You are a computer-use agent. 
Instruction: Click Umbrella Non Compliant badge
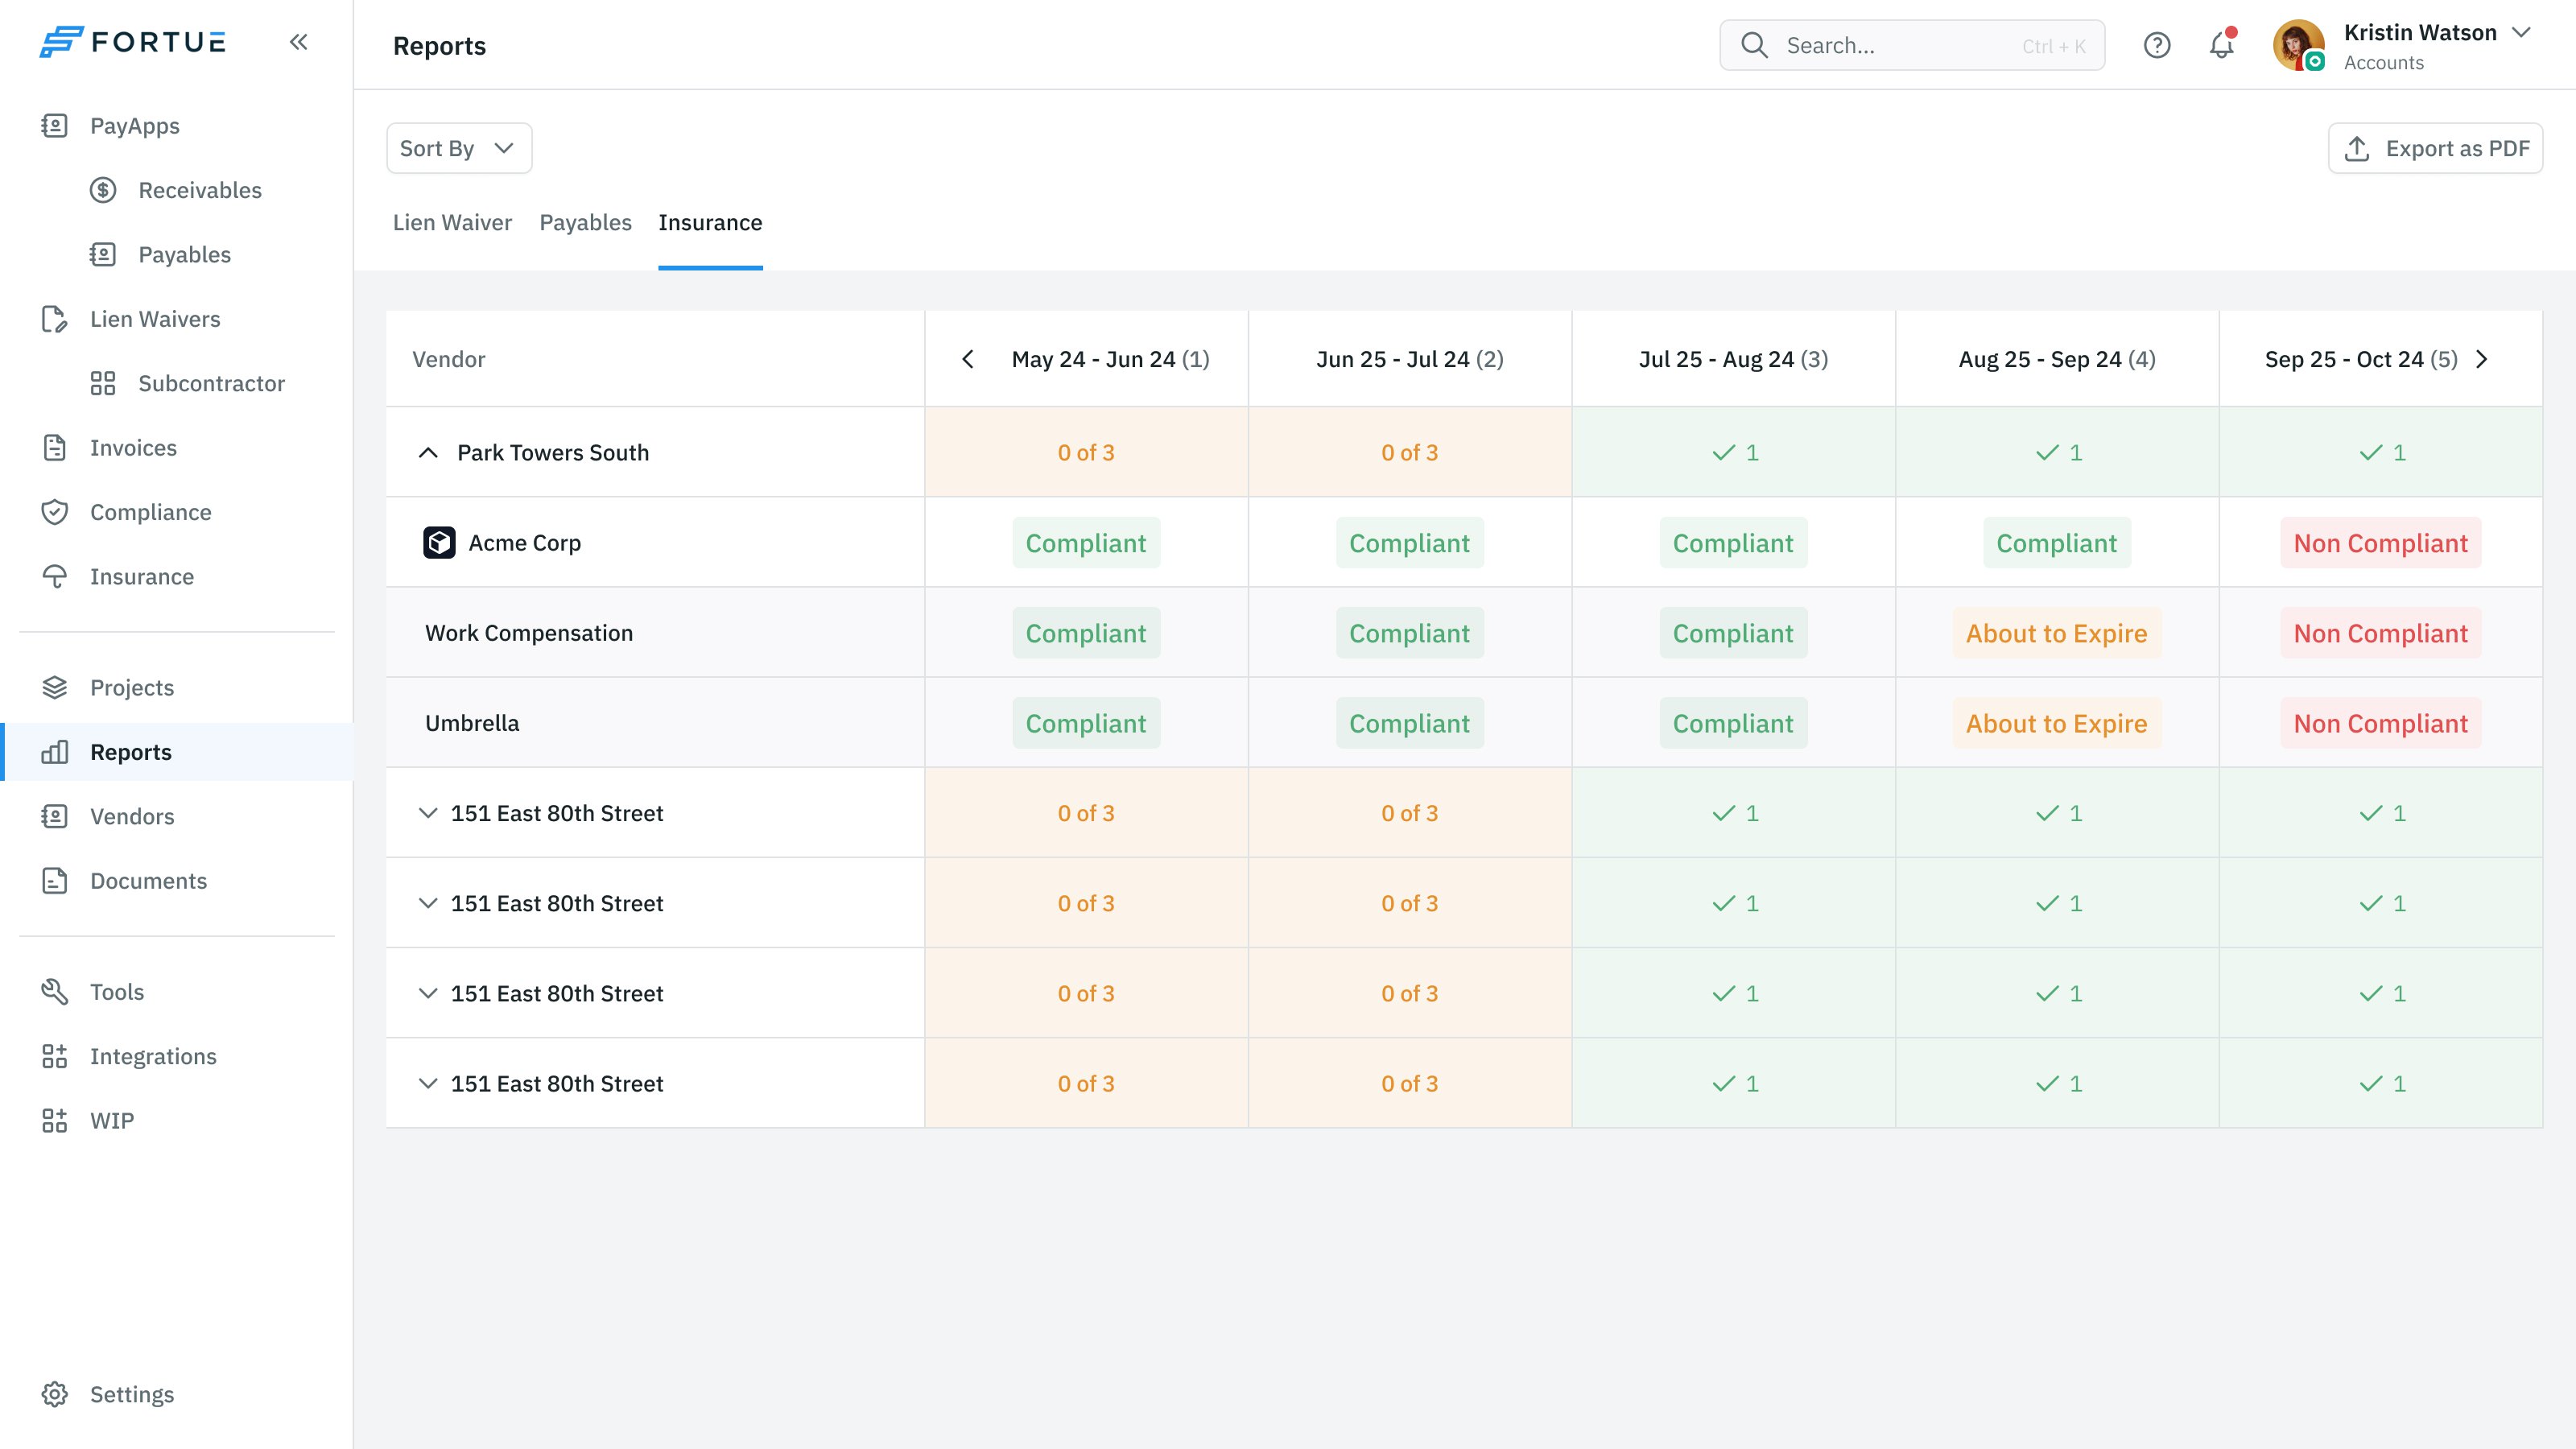tap(2381, 723)
